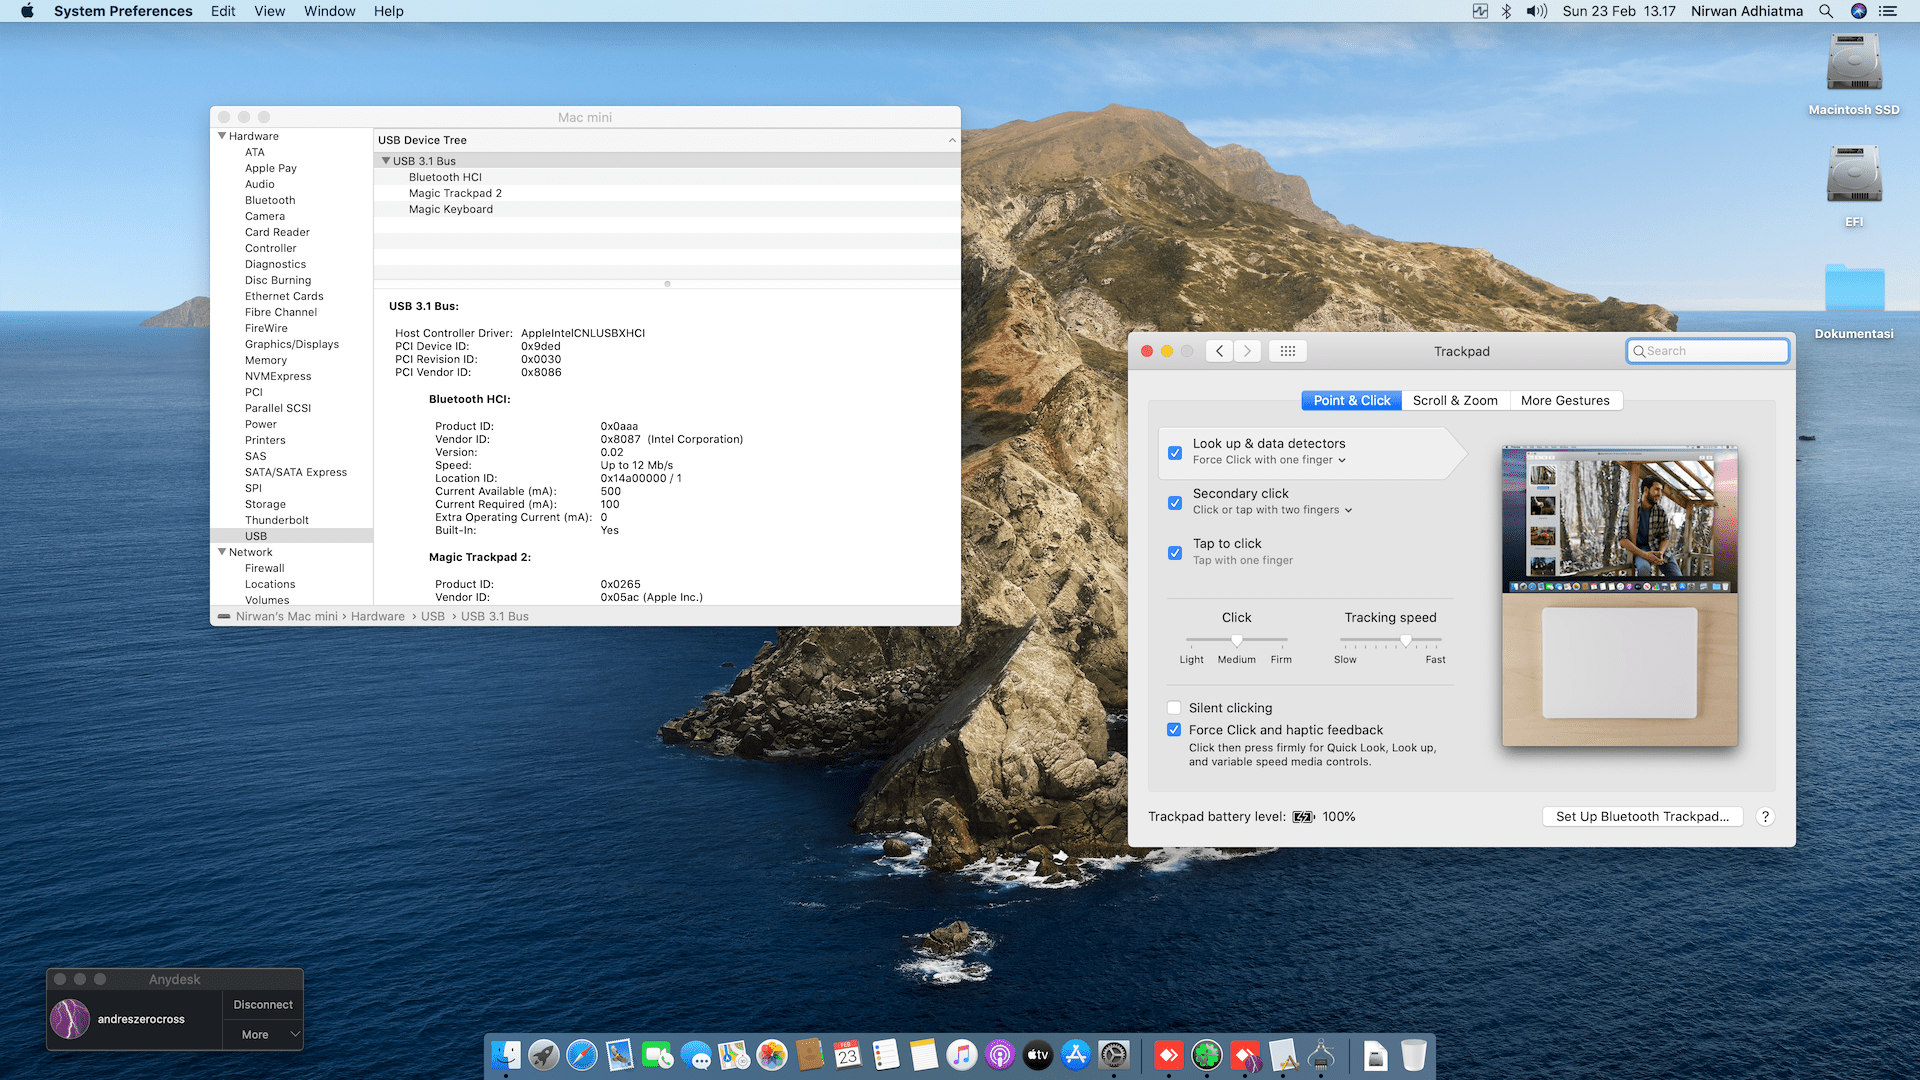The height and width of the screenshot is (1080, 1920).
Task: Activate Siri from the menu bar
Action: (1859, 11)
